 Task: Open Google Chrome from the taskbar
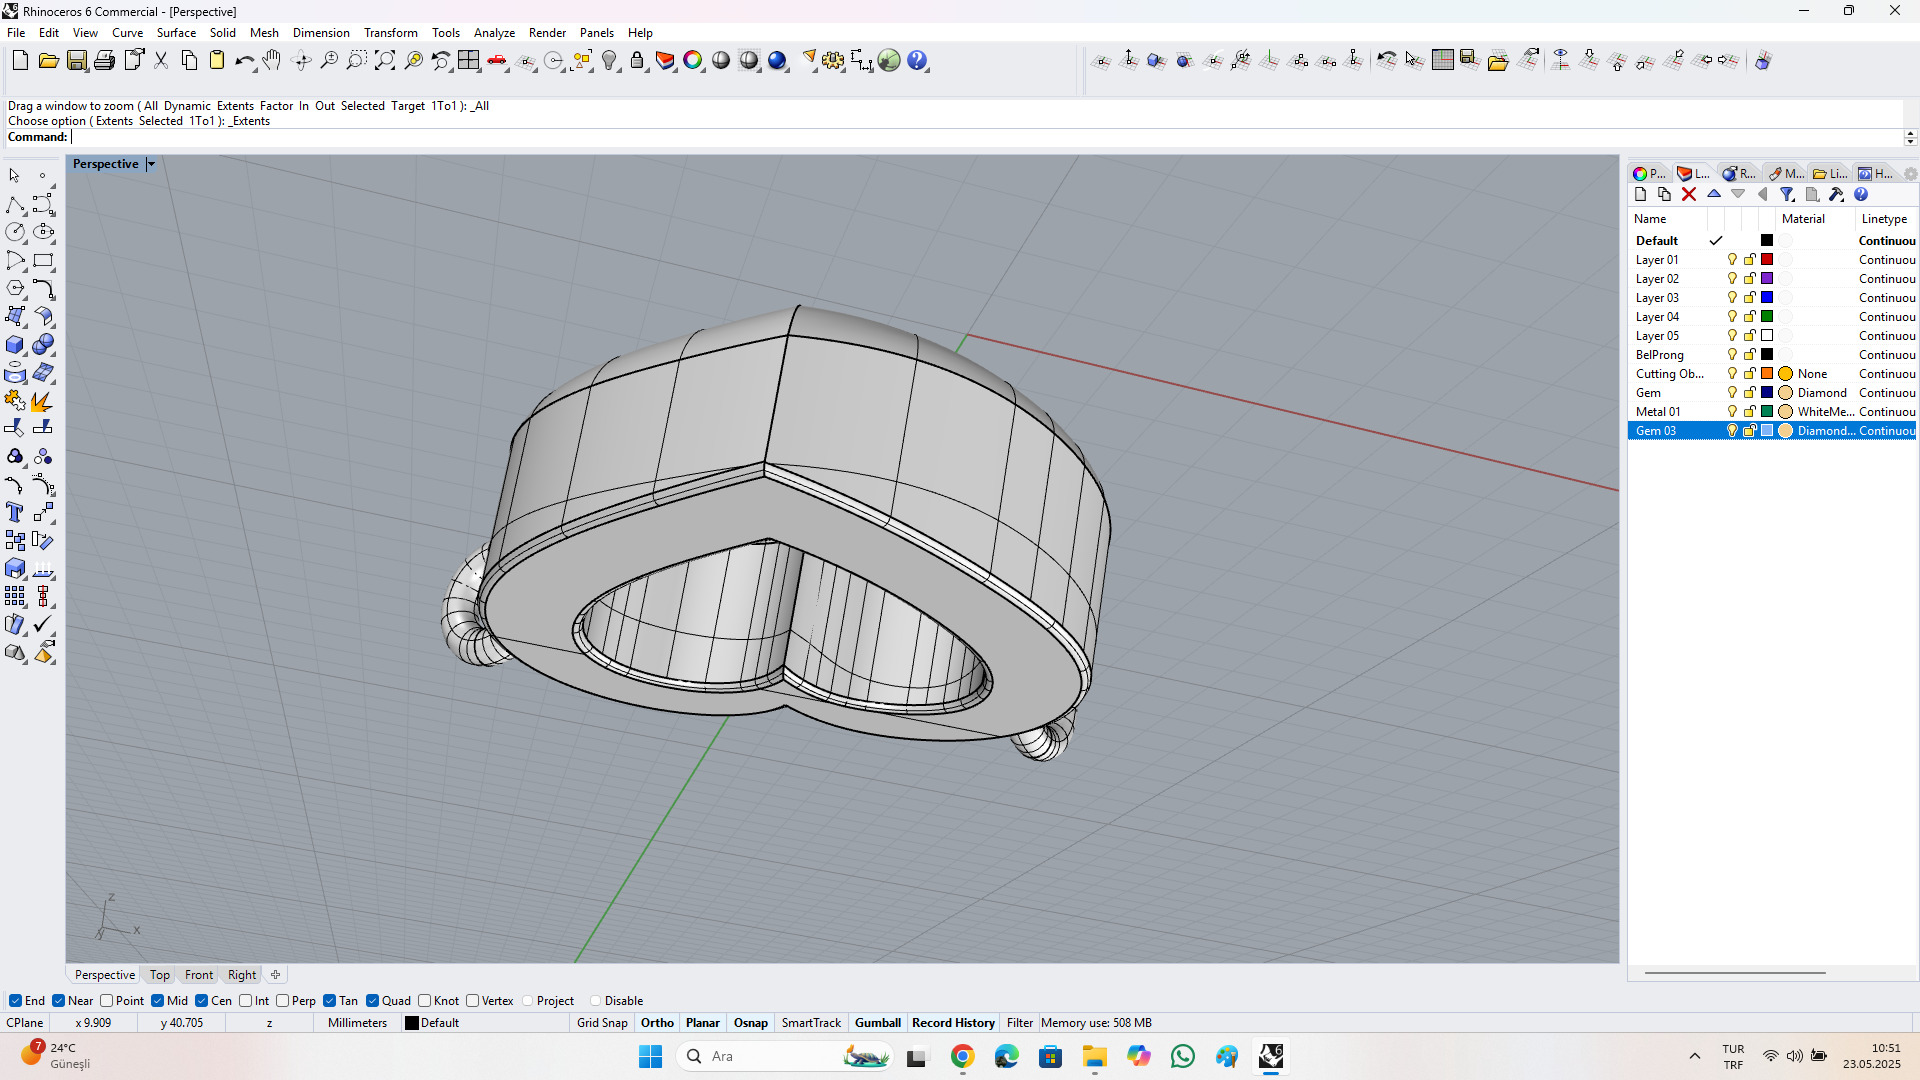pos(963,1057)
